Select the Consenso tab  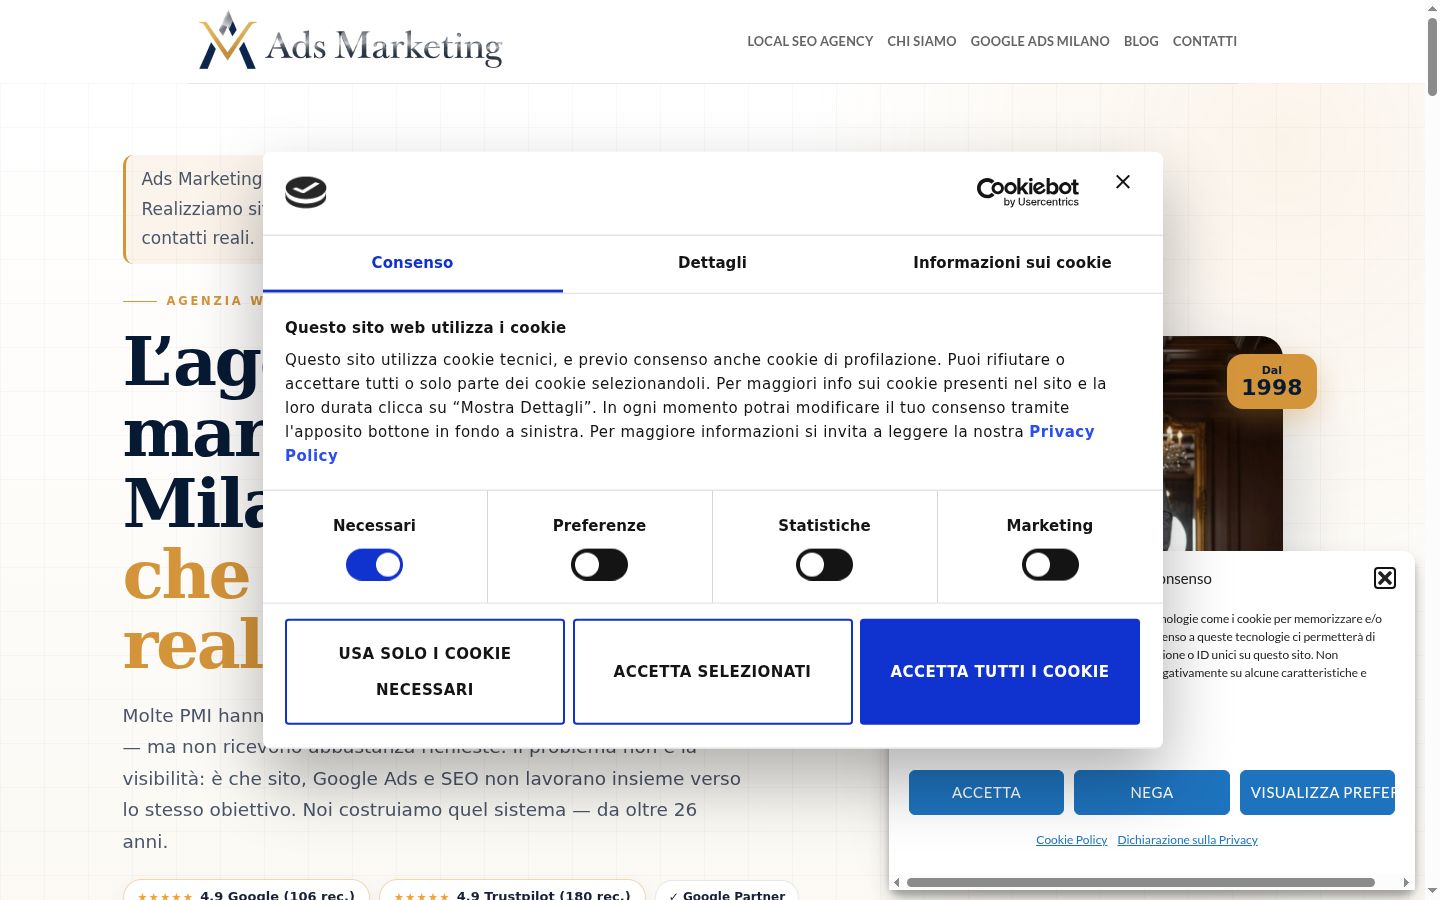412,263
